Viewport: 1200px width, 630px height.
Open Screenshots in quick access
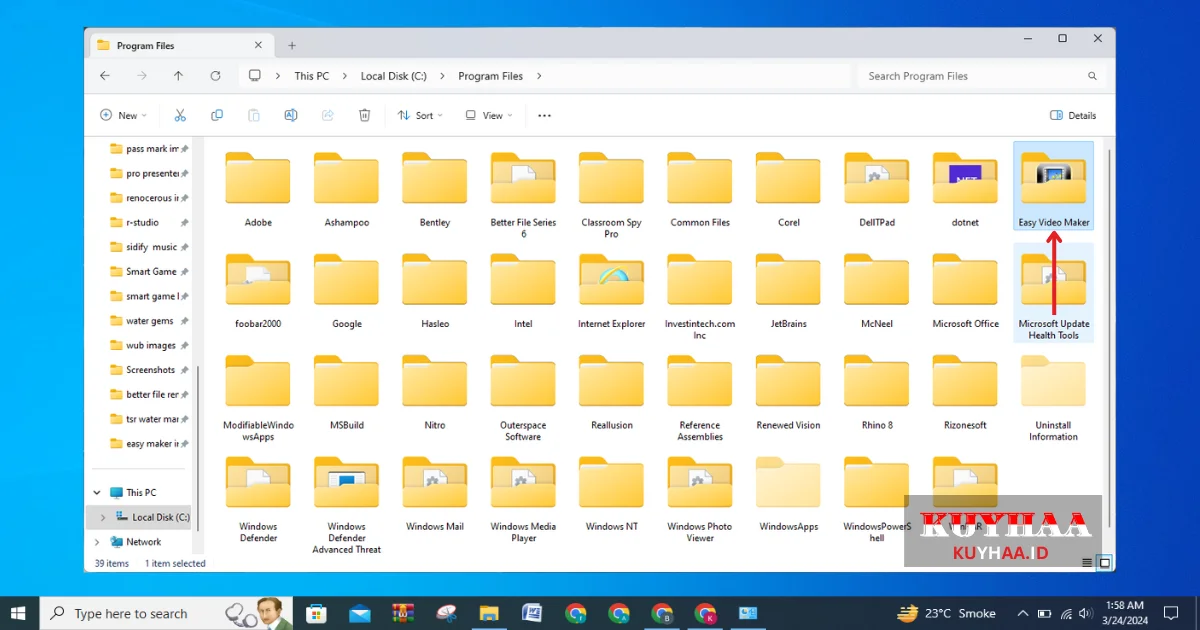click(x=148, y=370)
